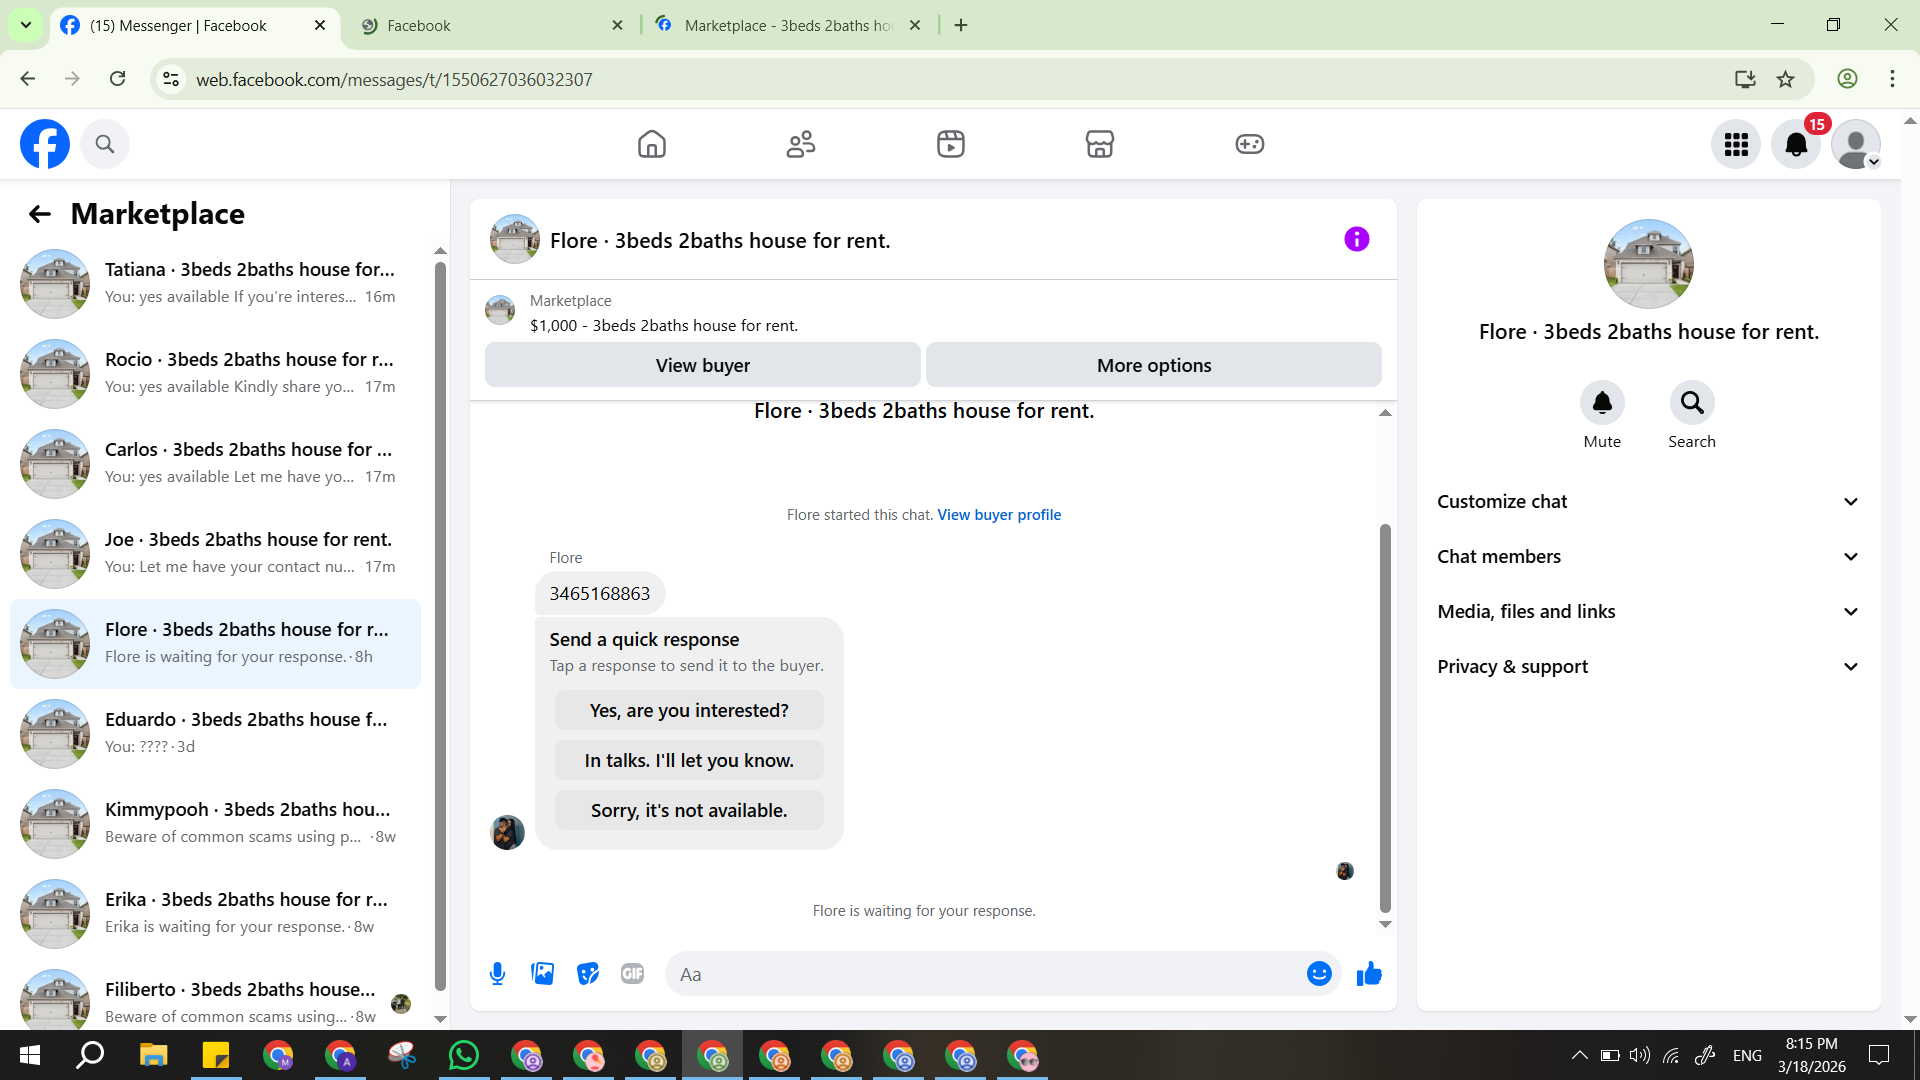Open the Marketplace icon in top navigation
This screenshot has height=1080, width=1920.
click(x=1099, y=144)
